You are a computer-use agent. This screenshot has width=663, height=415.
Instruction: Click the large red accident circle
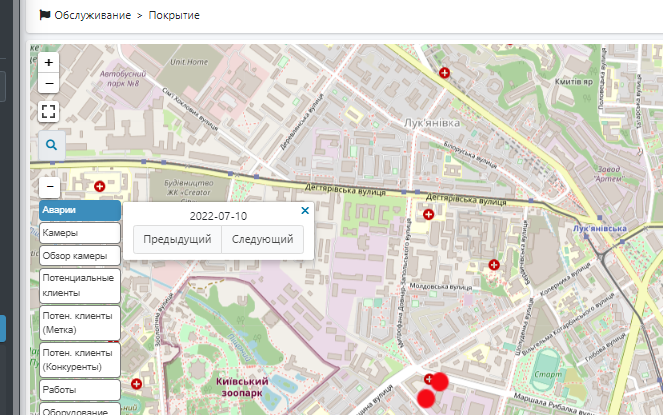click(x=439, y=380)
